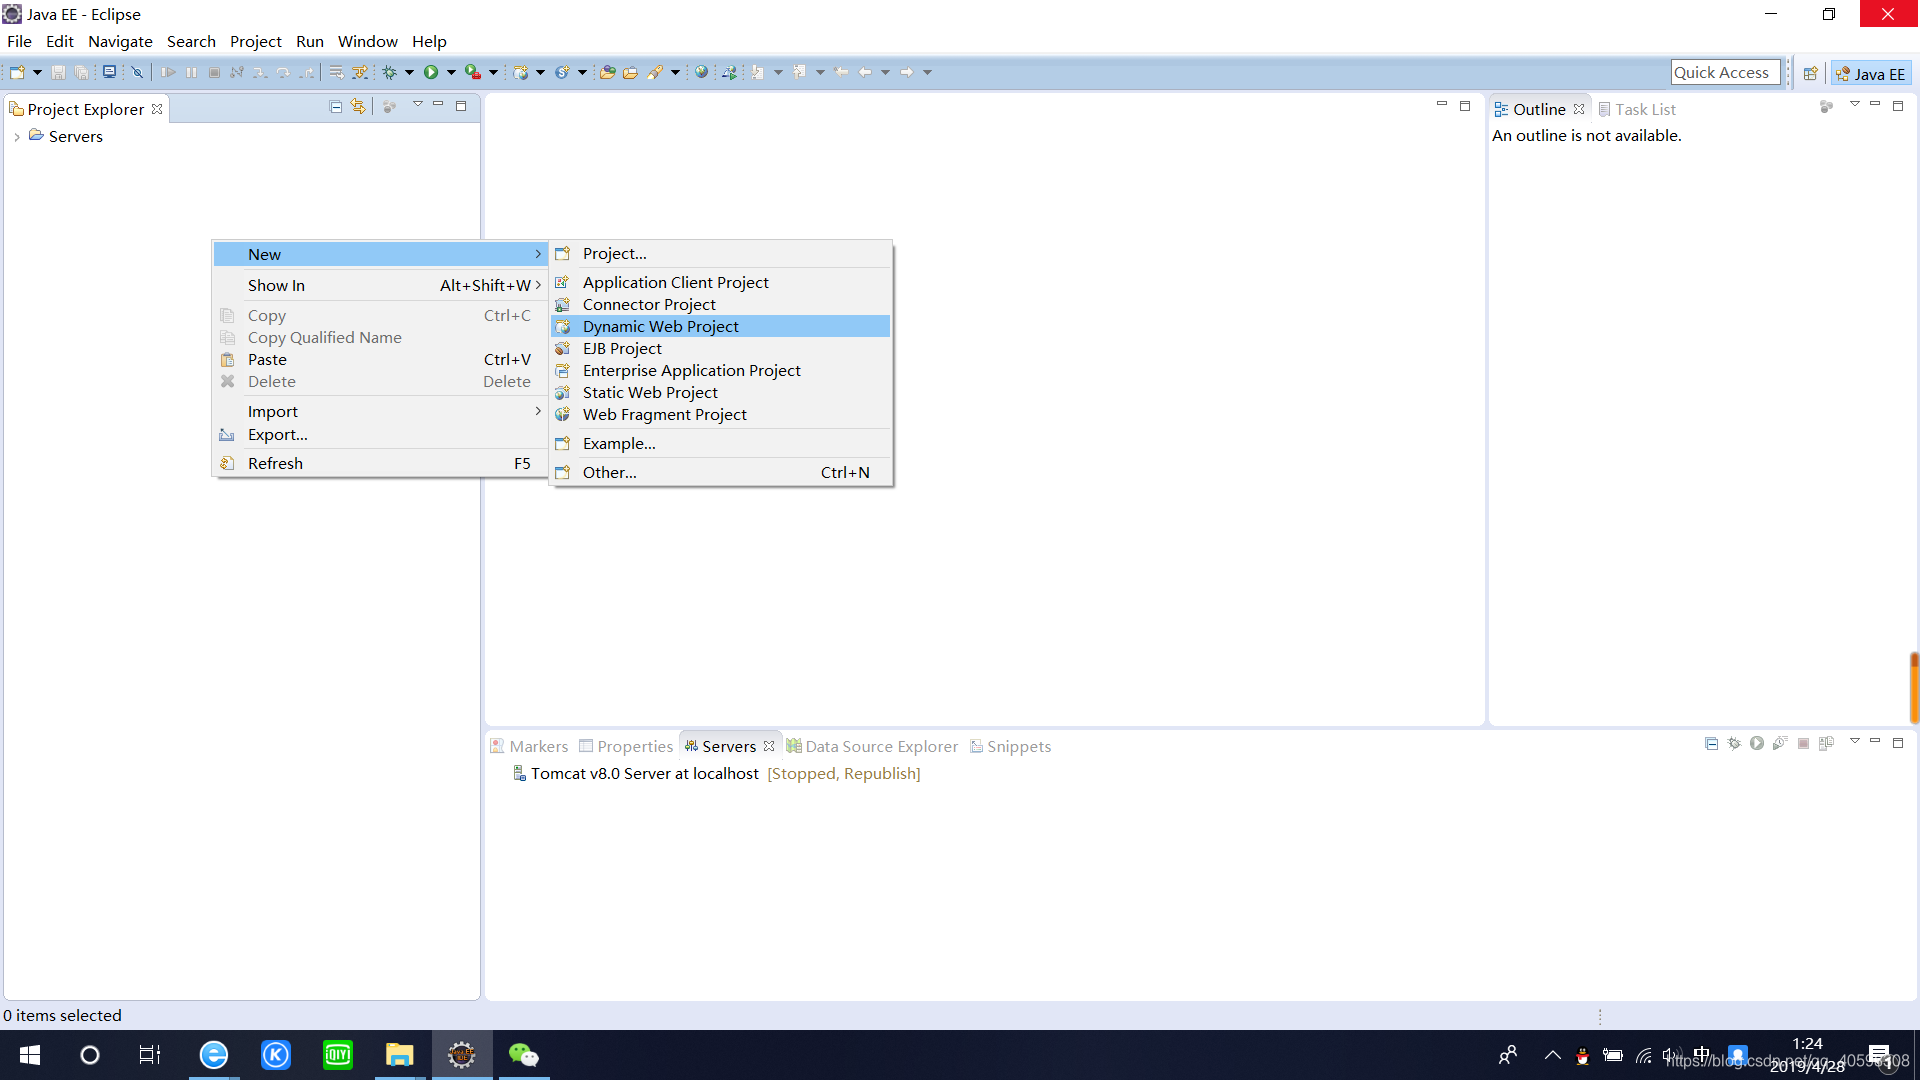Image resolution: width=1920 pixels, height=1080 pixels.
Task: Open the New wizard dropdown arrow in toolbar
Action: [37, 72]
